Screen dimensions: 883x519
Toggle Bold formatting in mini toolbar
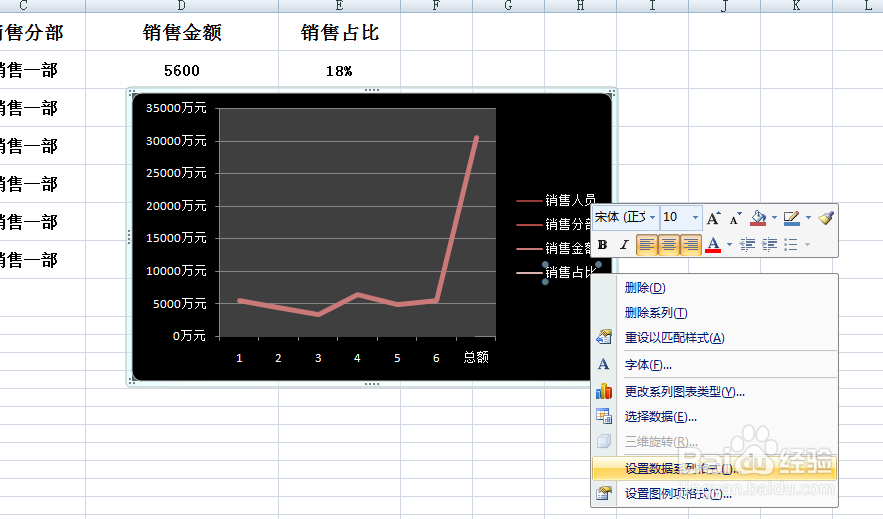click(603, 245)
